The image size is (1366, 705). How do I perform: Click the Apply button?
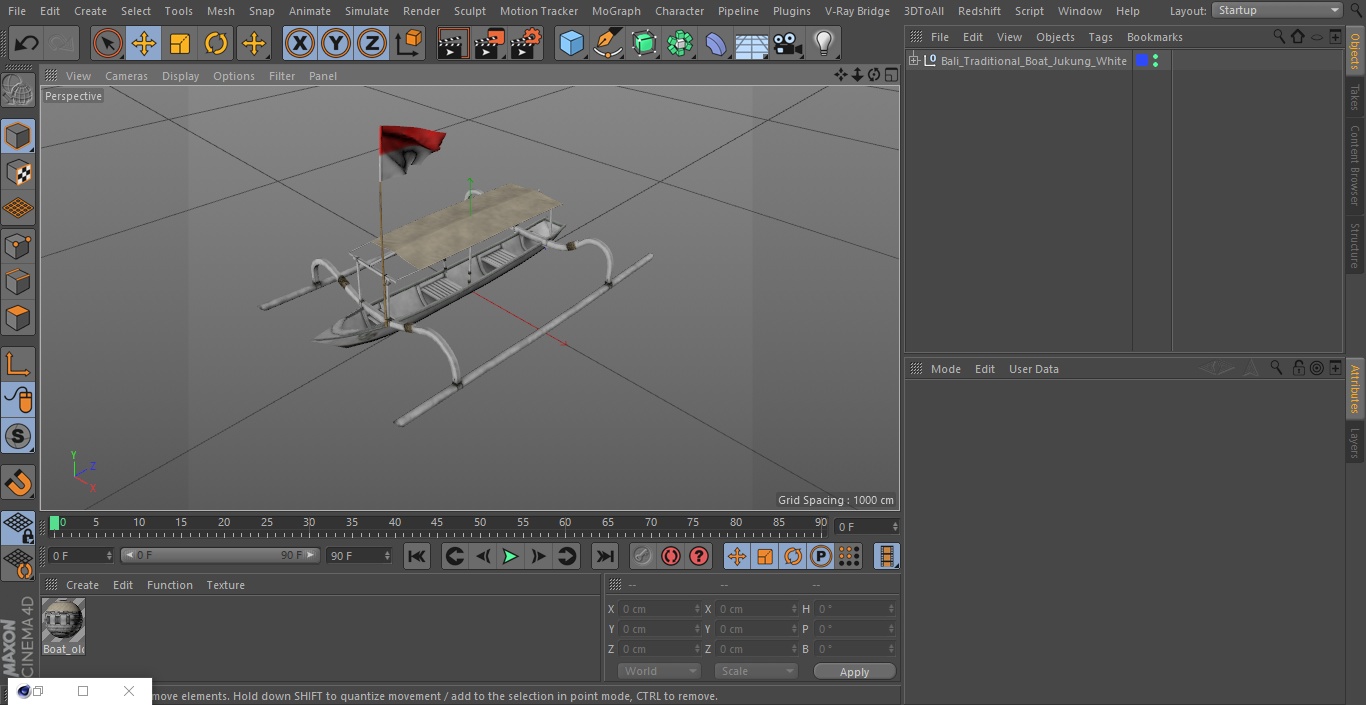854,671
